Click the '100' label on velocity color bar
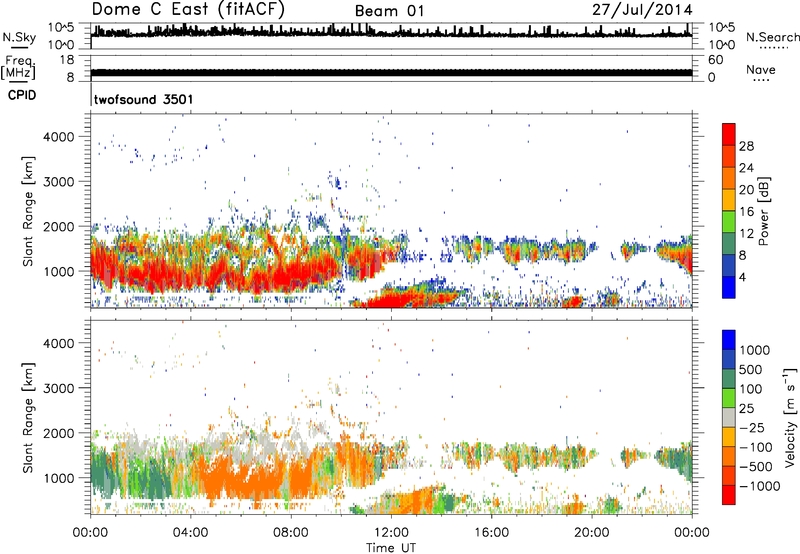800x554 pixels. [x=751, y=389]
